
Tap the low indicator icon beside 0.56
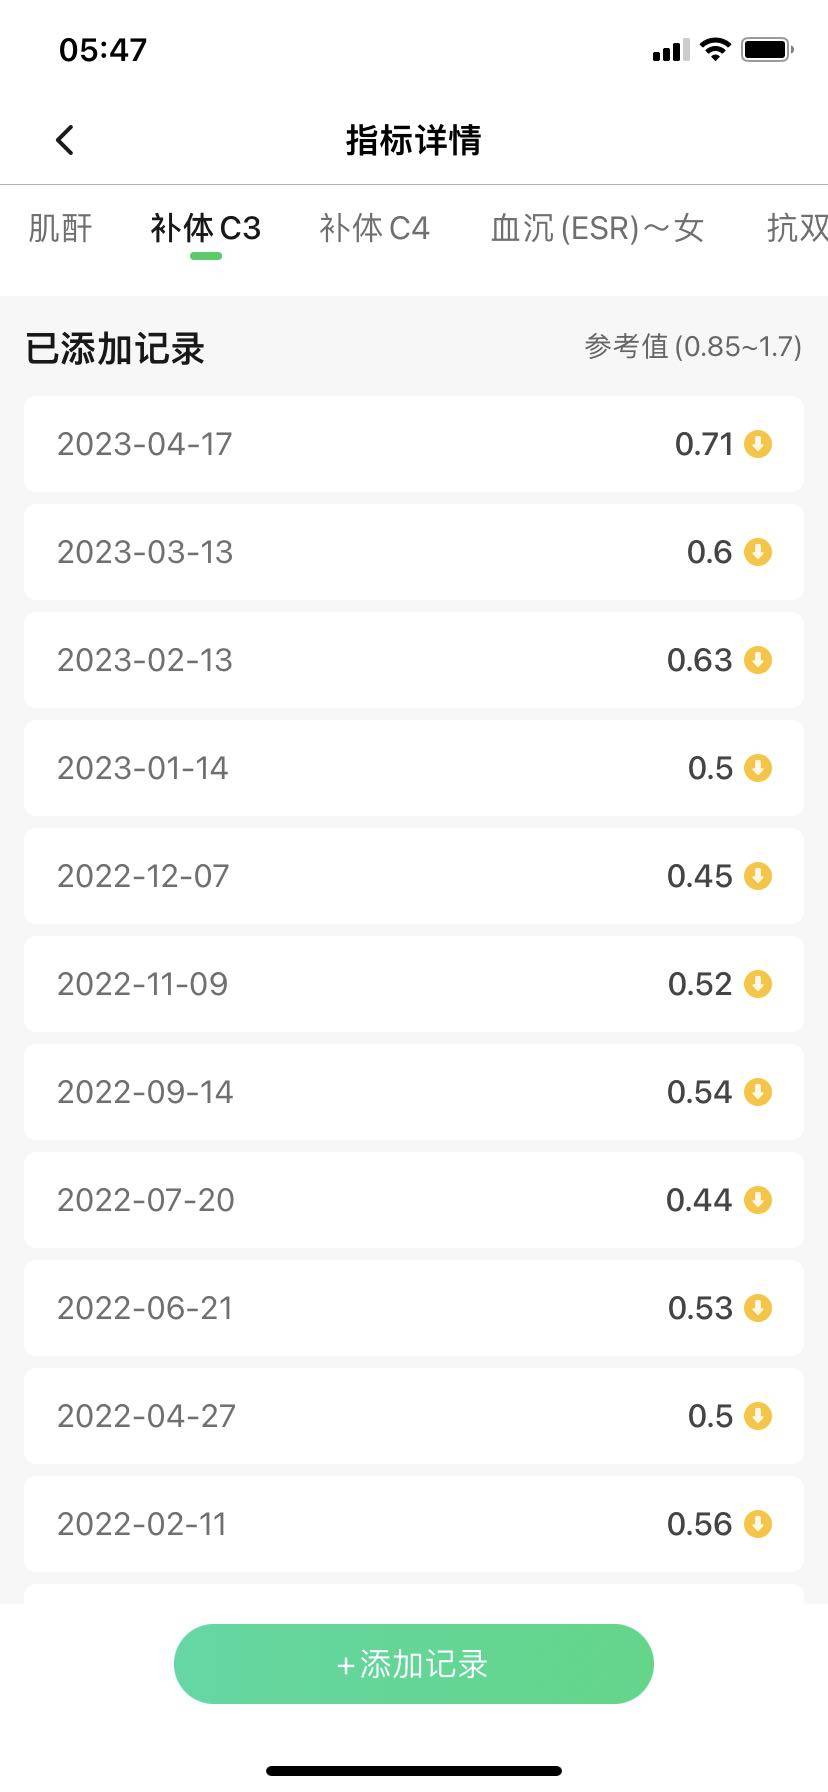(x=758, y=1524)
